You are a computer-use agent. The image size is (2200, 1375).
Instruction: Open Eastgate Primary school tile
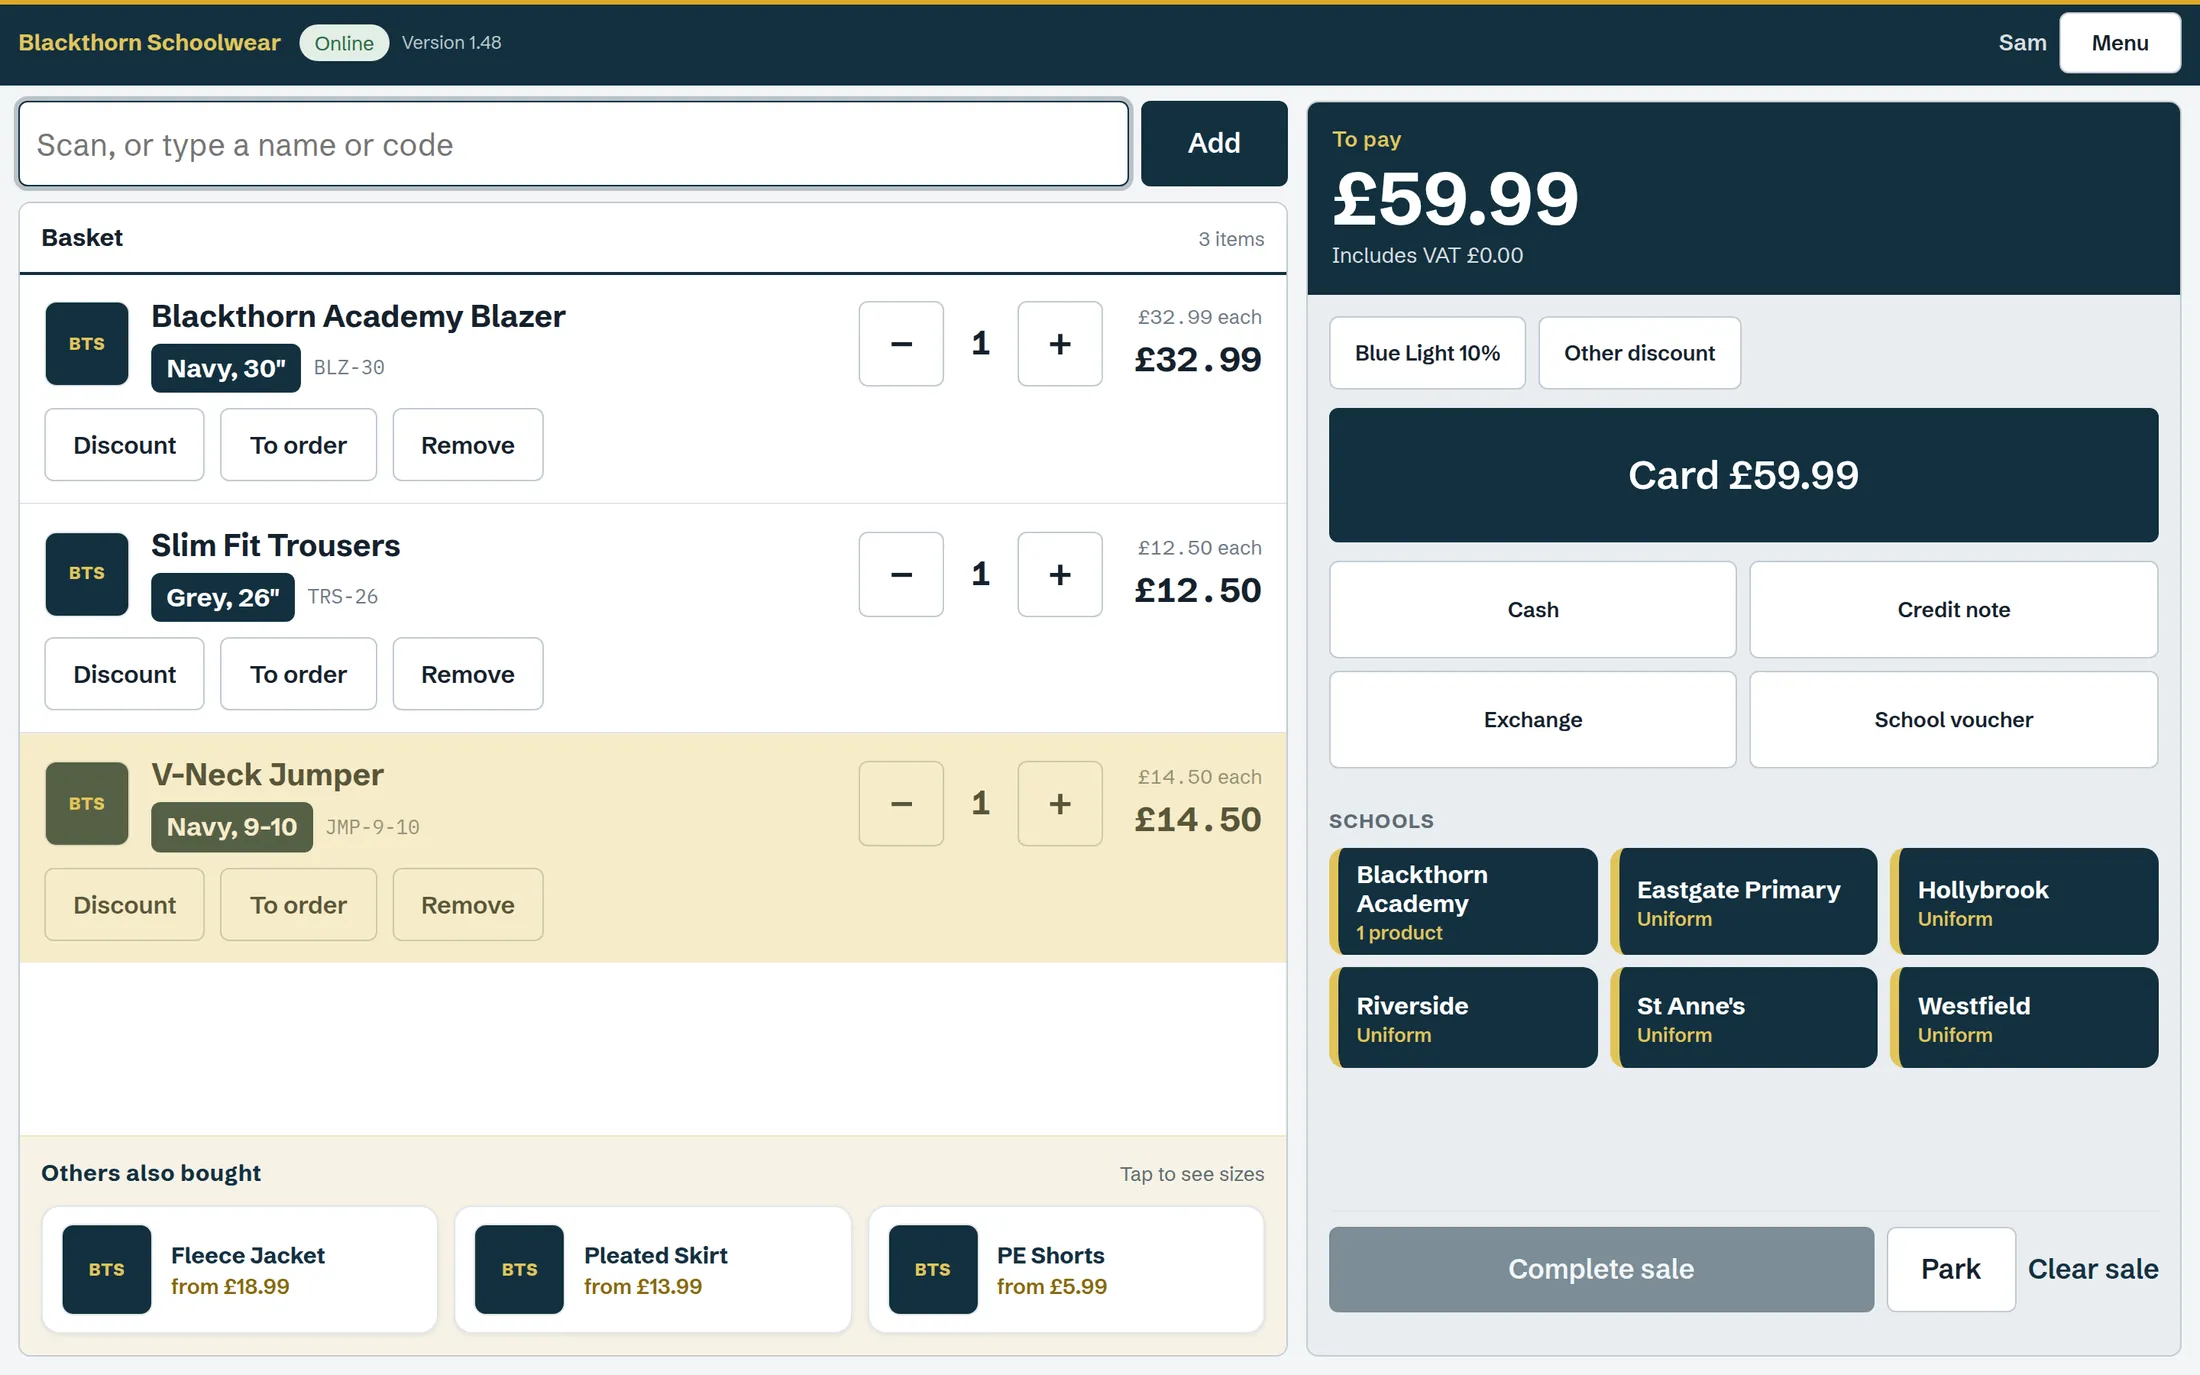tap(1743, 902)
